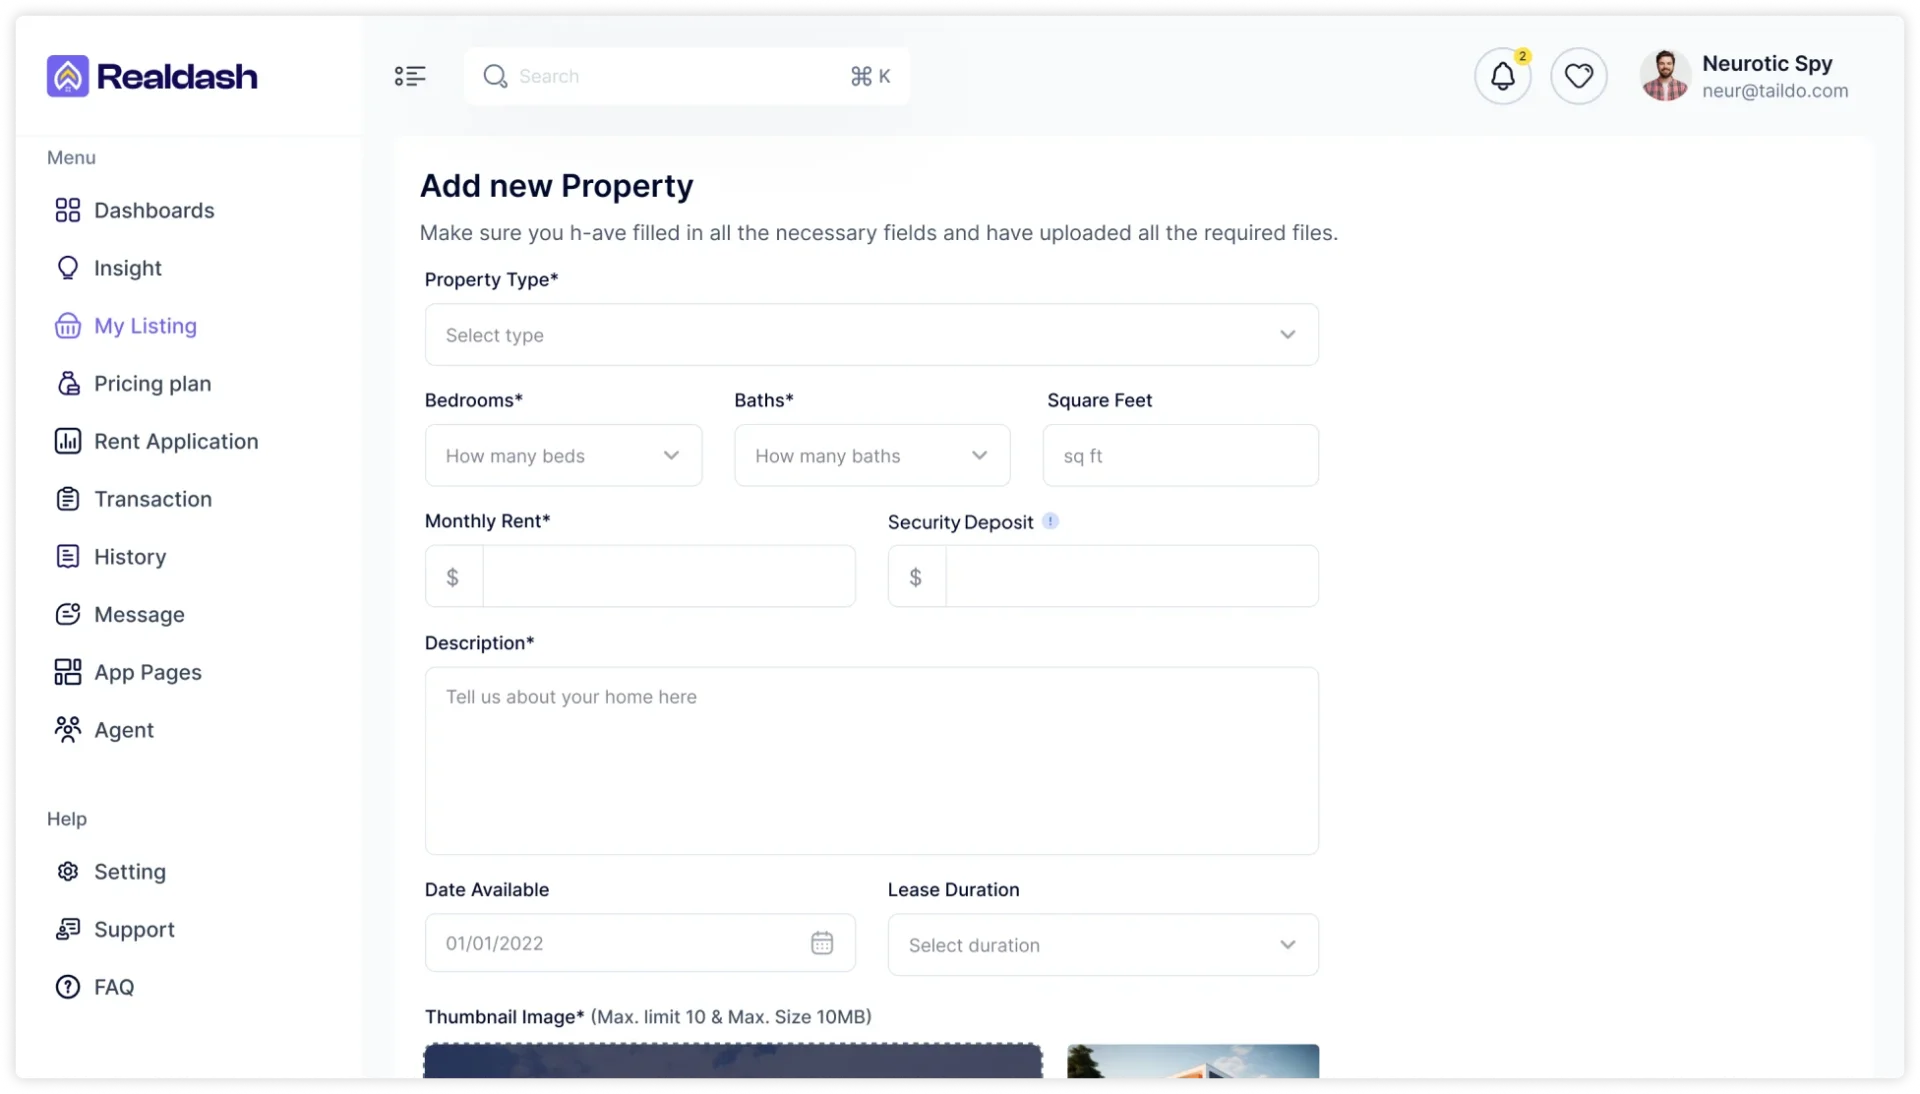Screen dimensions: 1920x1094
Task: Select My Listing menu item
Action: 126,326
